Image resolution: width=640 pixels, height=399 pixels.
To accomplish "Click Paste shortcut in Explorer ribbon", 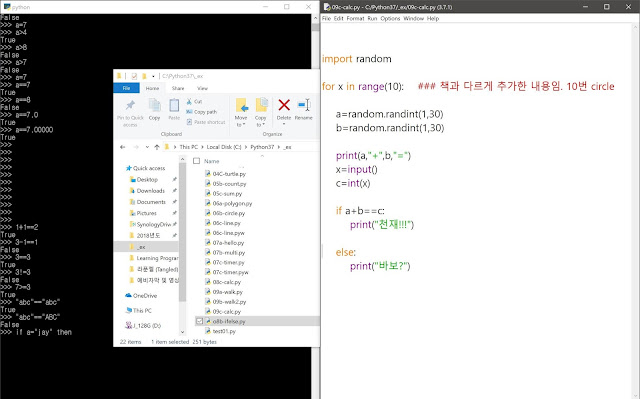I will (206, 122).
